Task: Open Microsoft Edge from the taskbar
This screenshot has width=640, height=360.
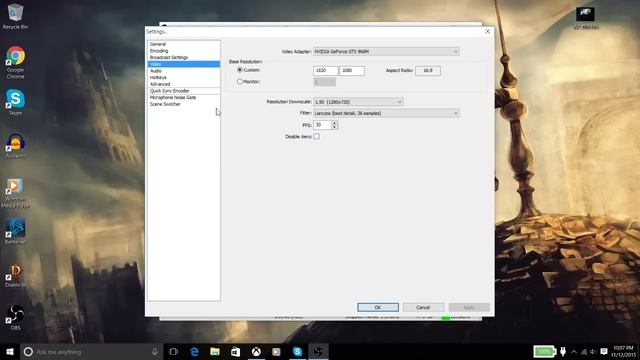Action: [x=195, y=351]
